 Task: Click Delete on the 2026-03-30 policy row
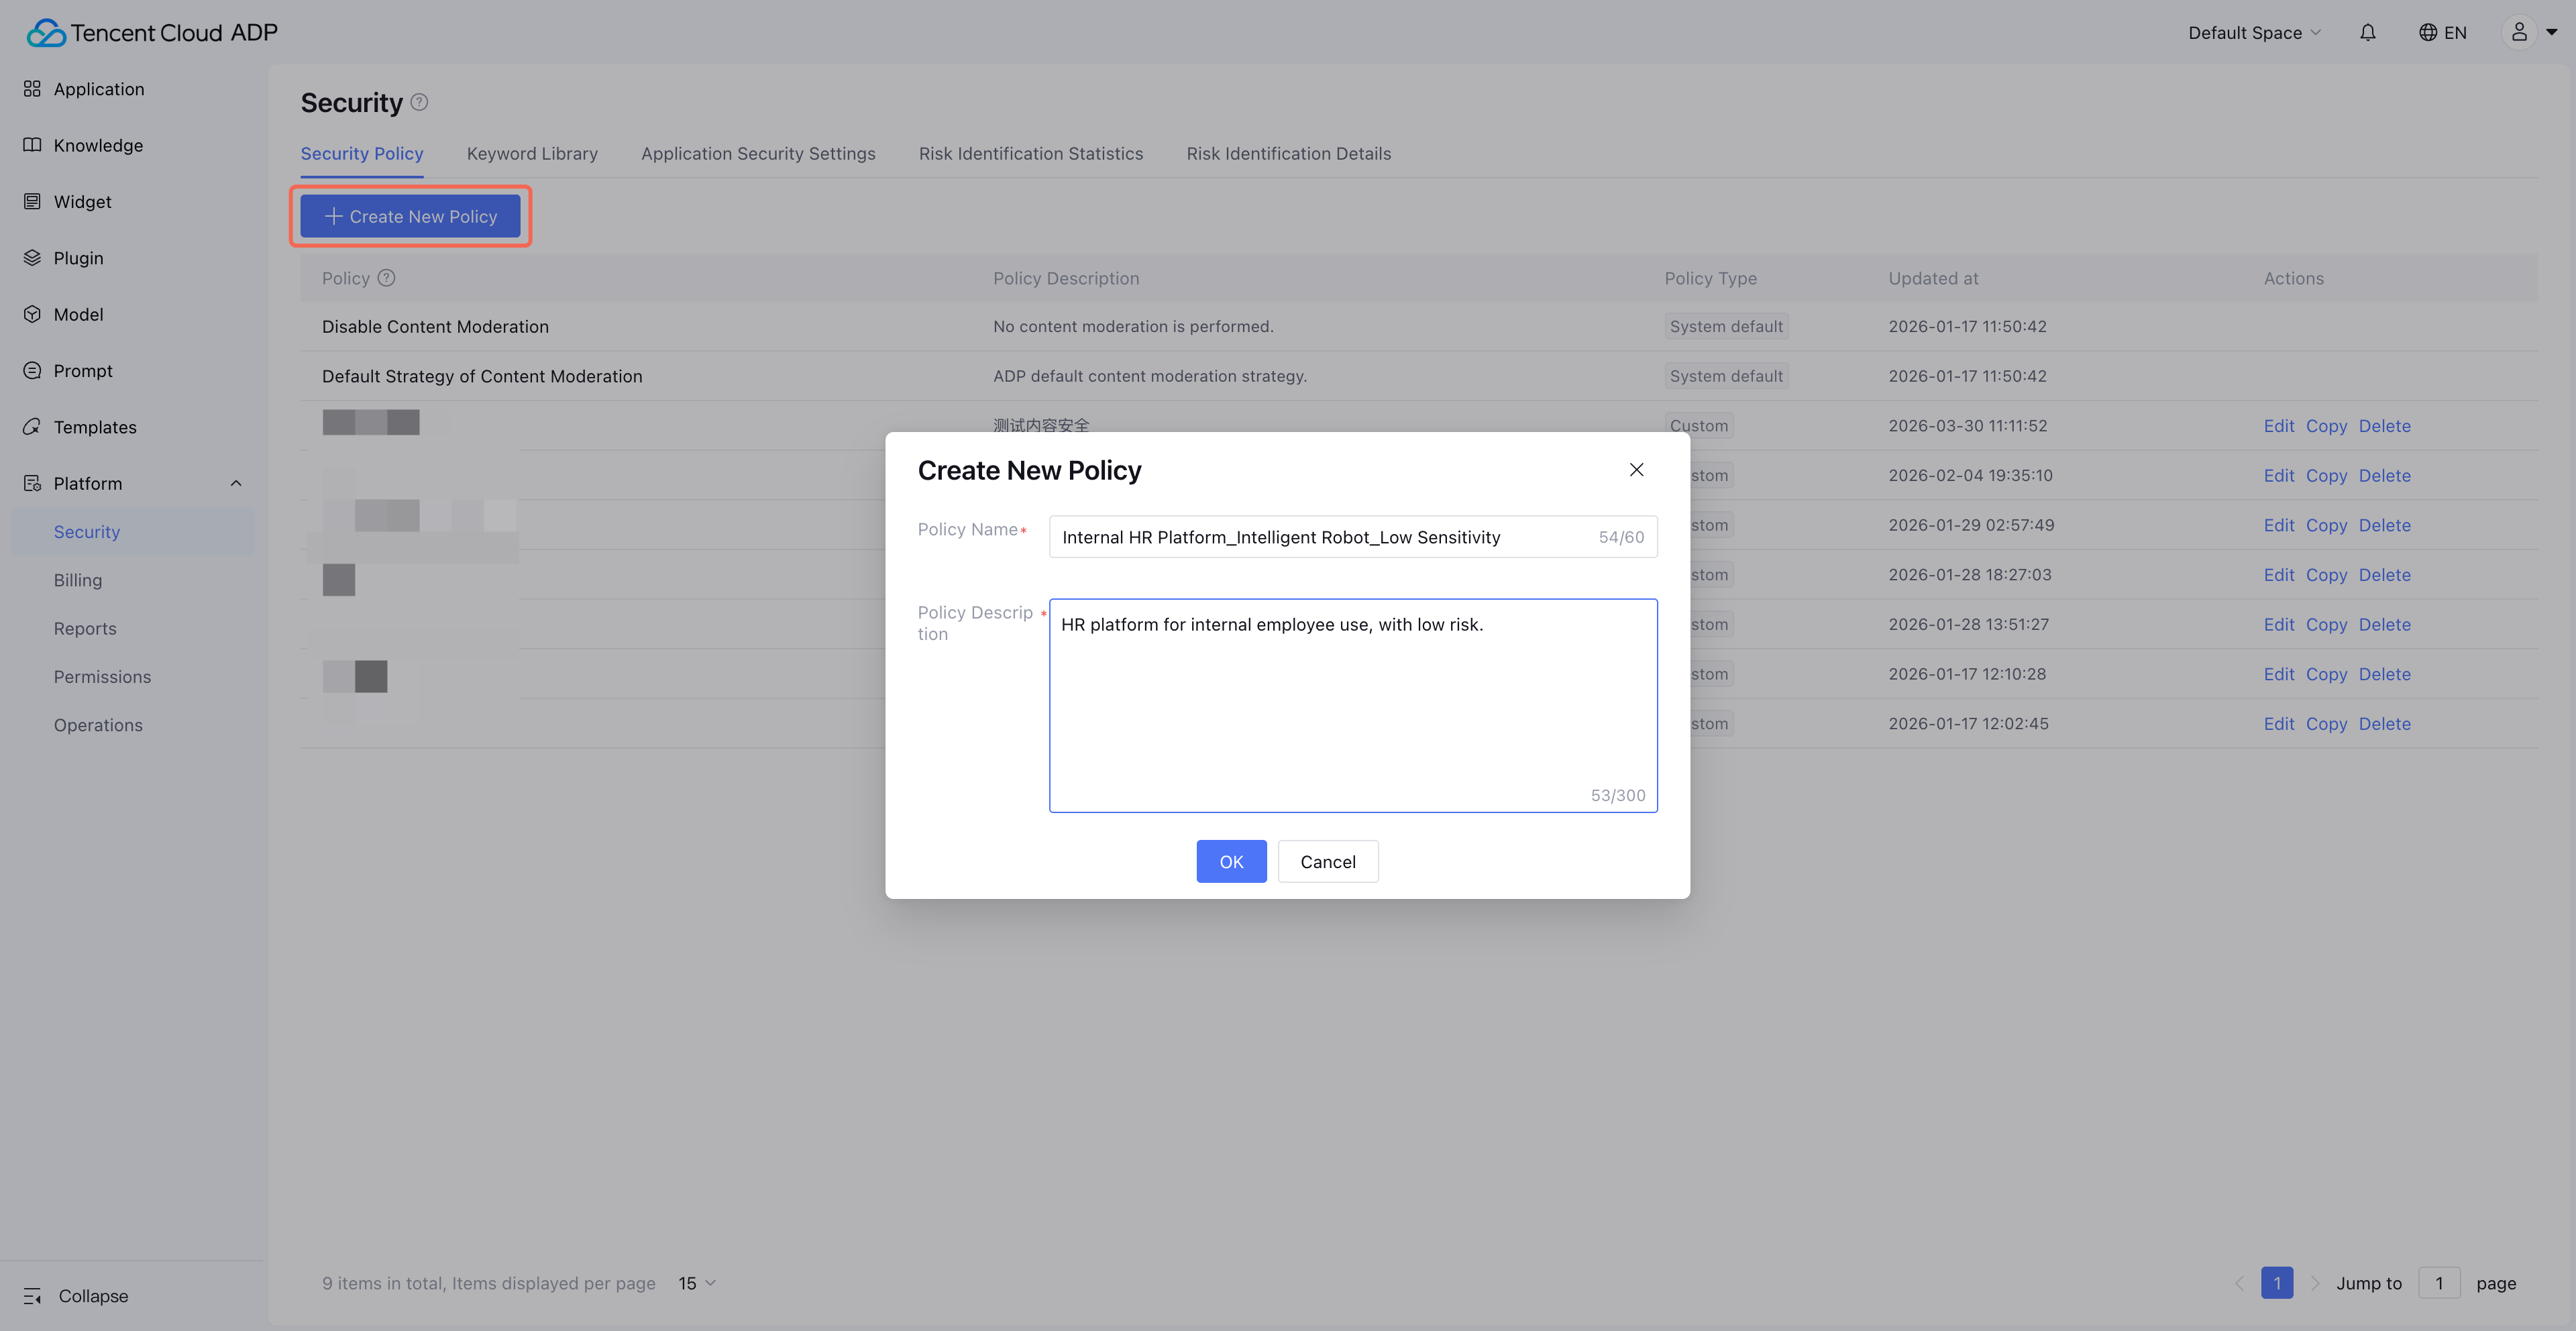click(2384, 426)
